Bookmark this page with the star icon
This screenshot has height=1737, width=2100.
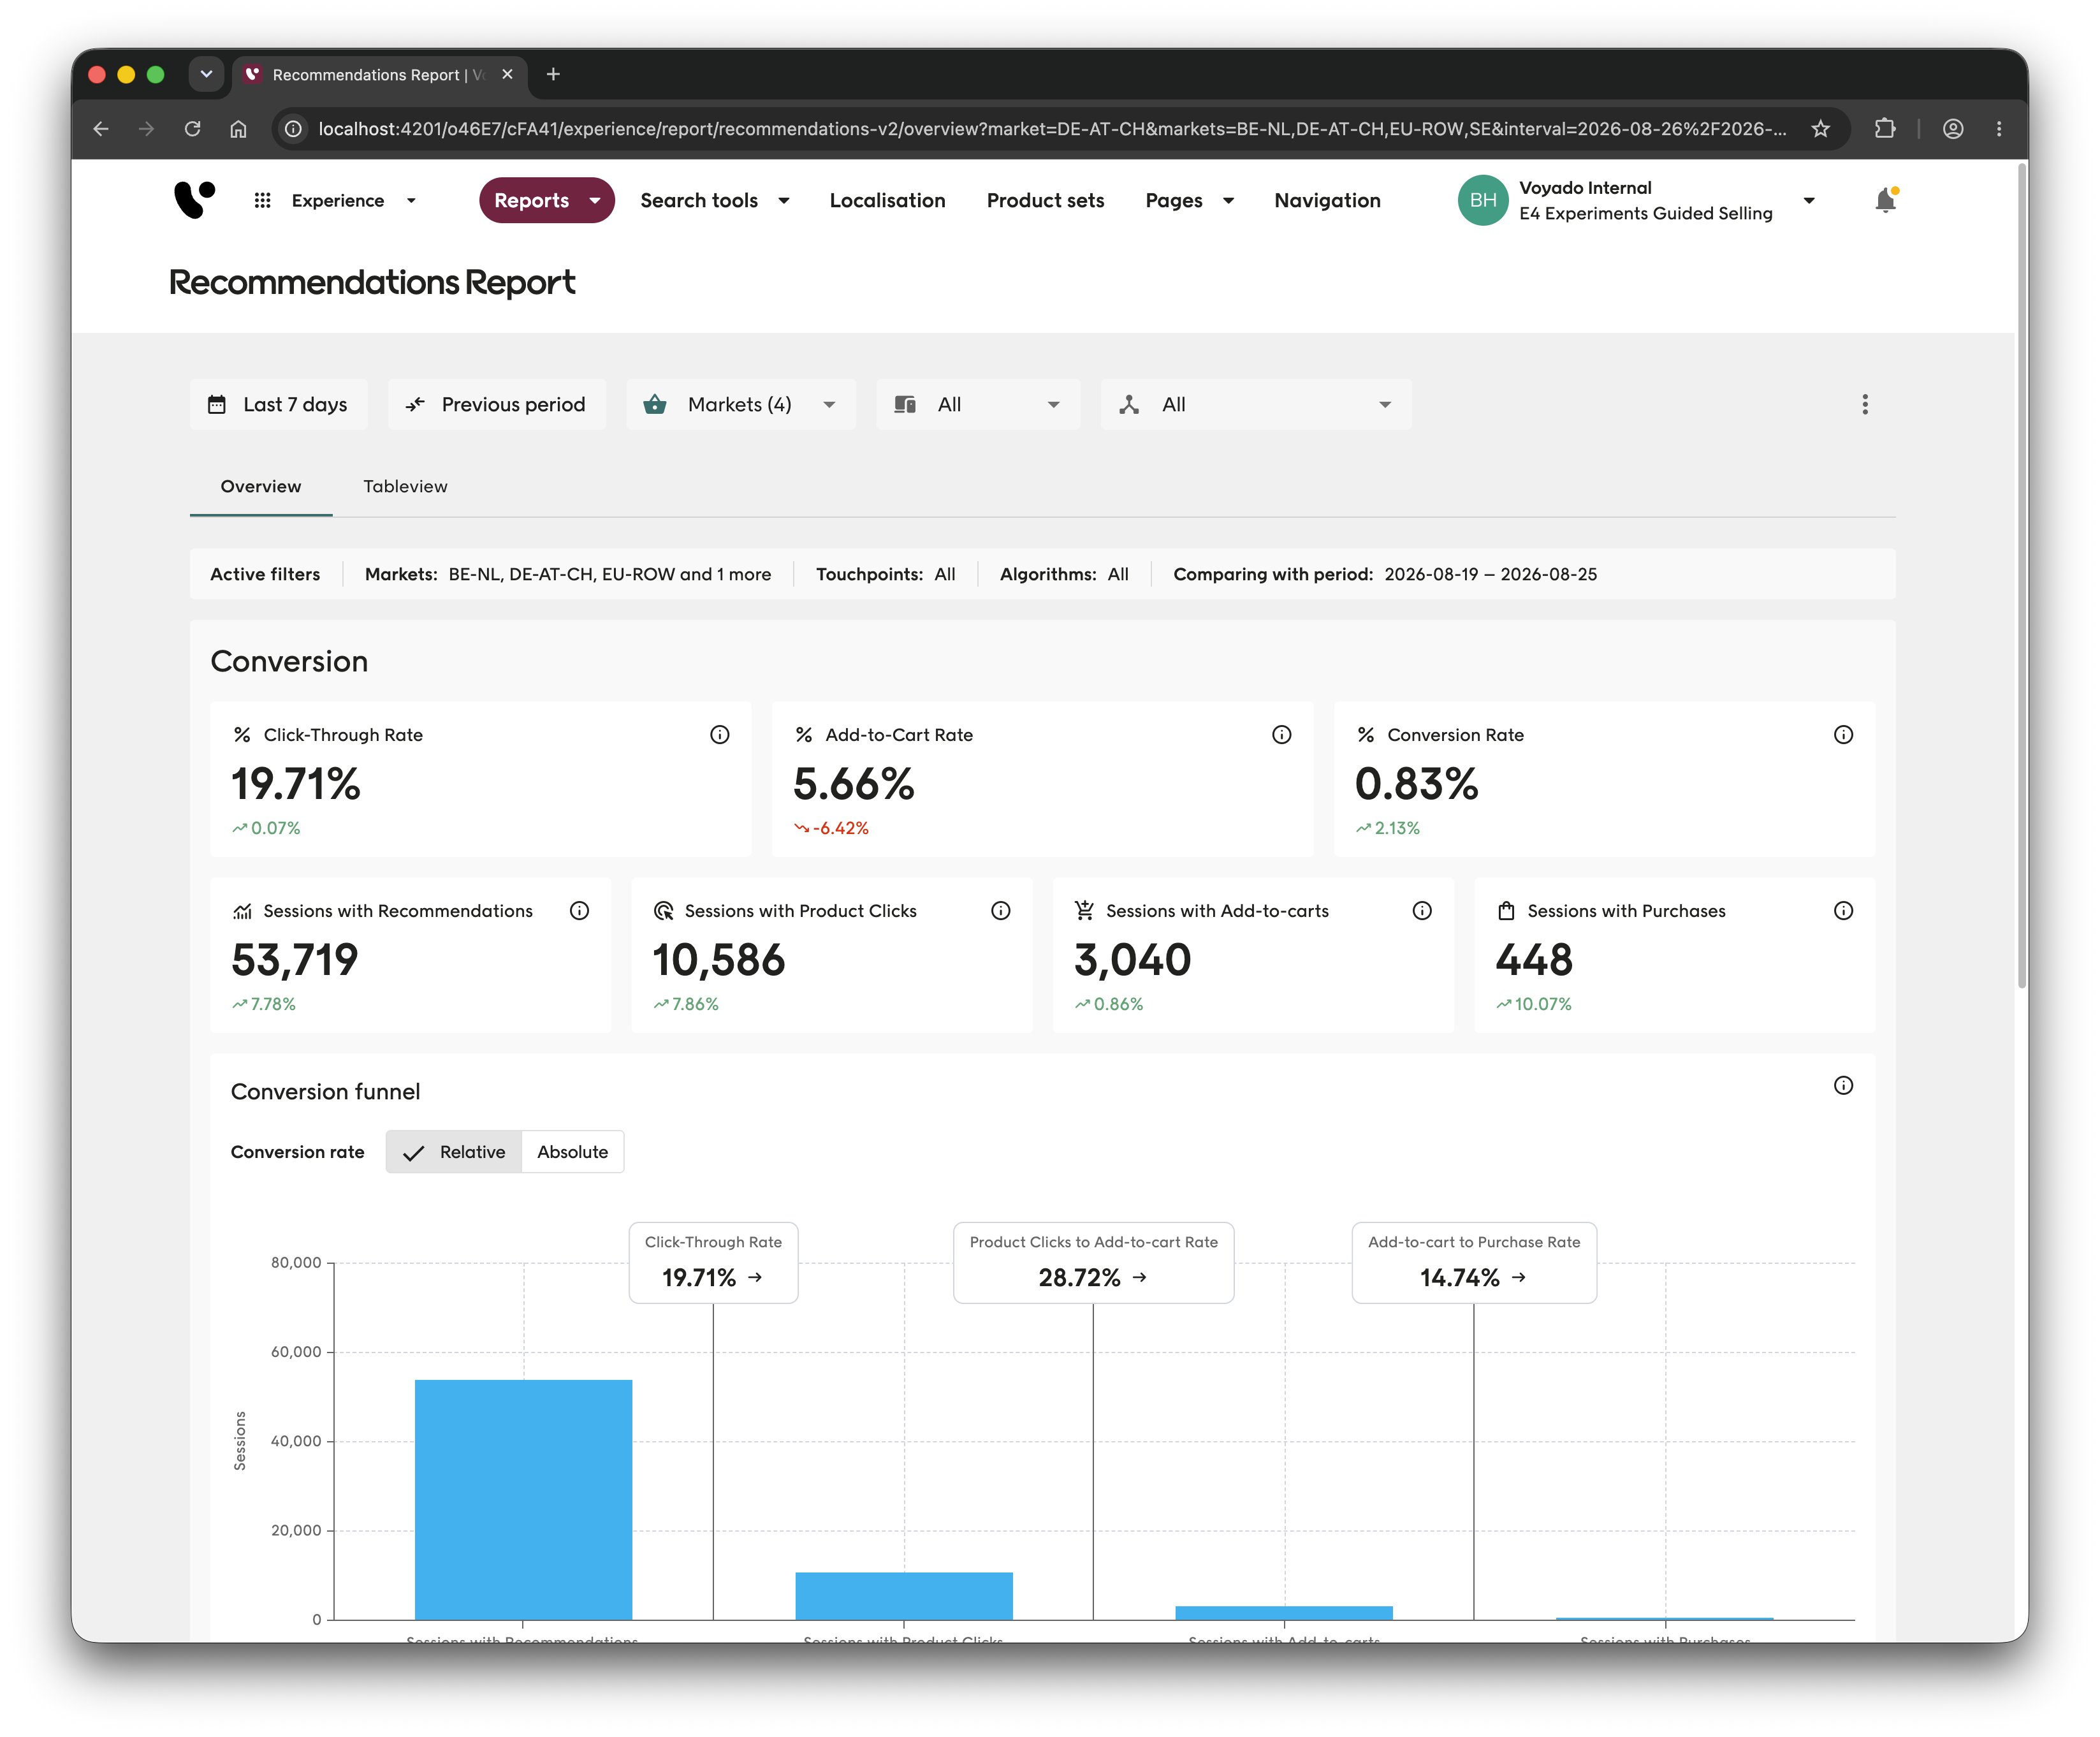tap(1821, 129)
